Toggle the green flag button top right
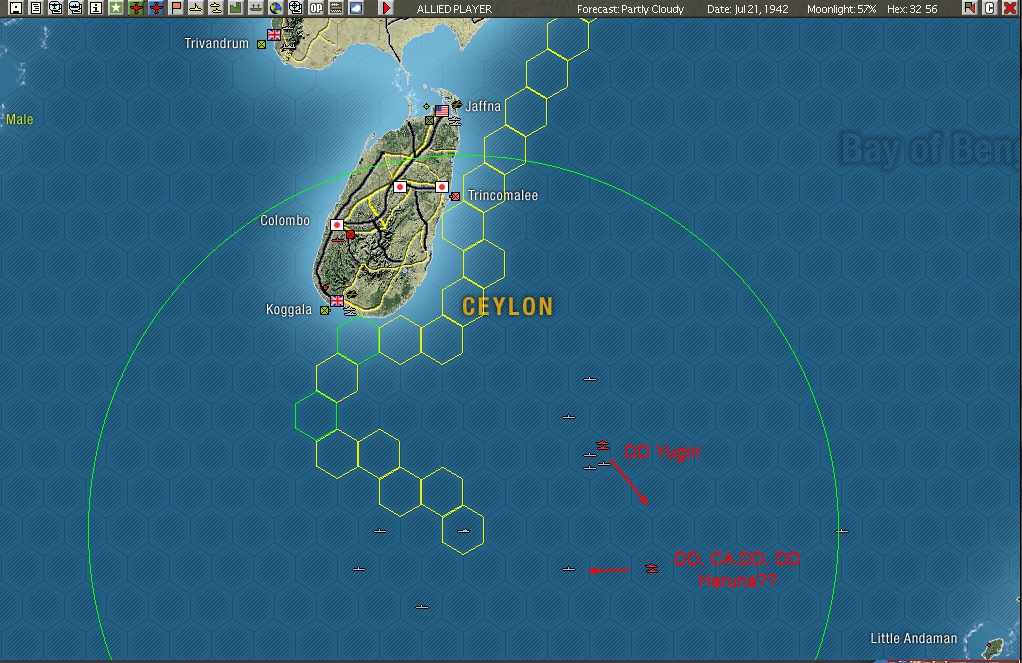The height and width of the screenshot is (663, 1022). coord(970,8)
